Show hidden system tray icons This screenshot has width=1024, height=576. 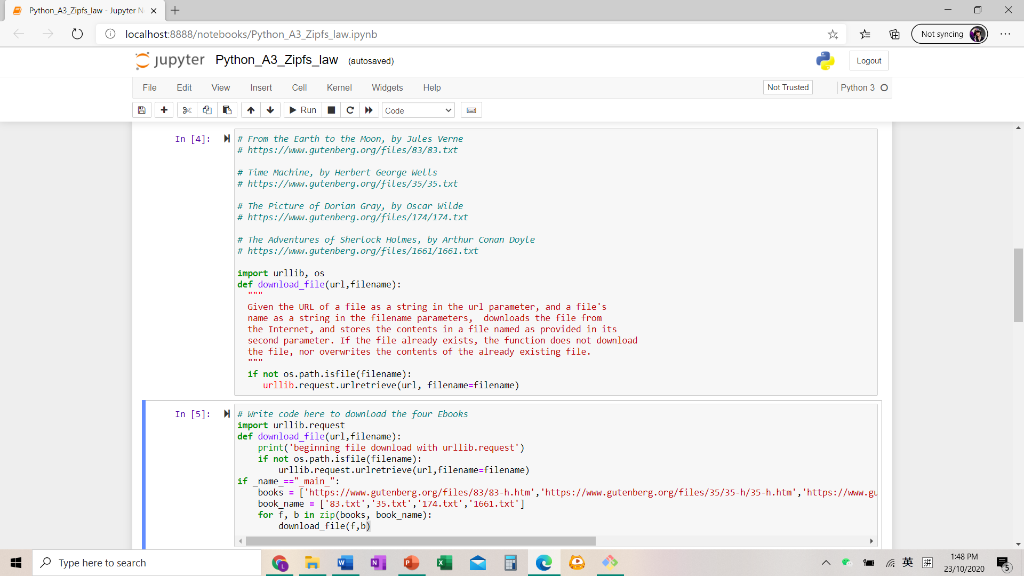826,562
